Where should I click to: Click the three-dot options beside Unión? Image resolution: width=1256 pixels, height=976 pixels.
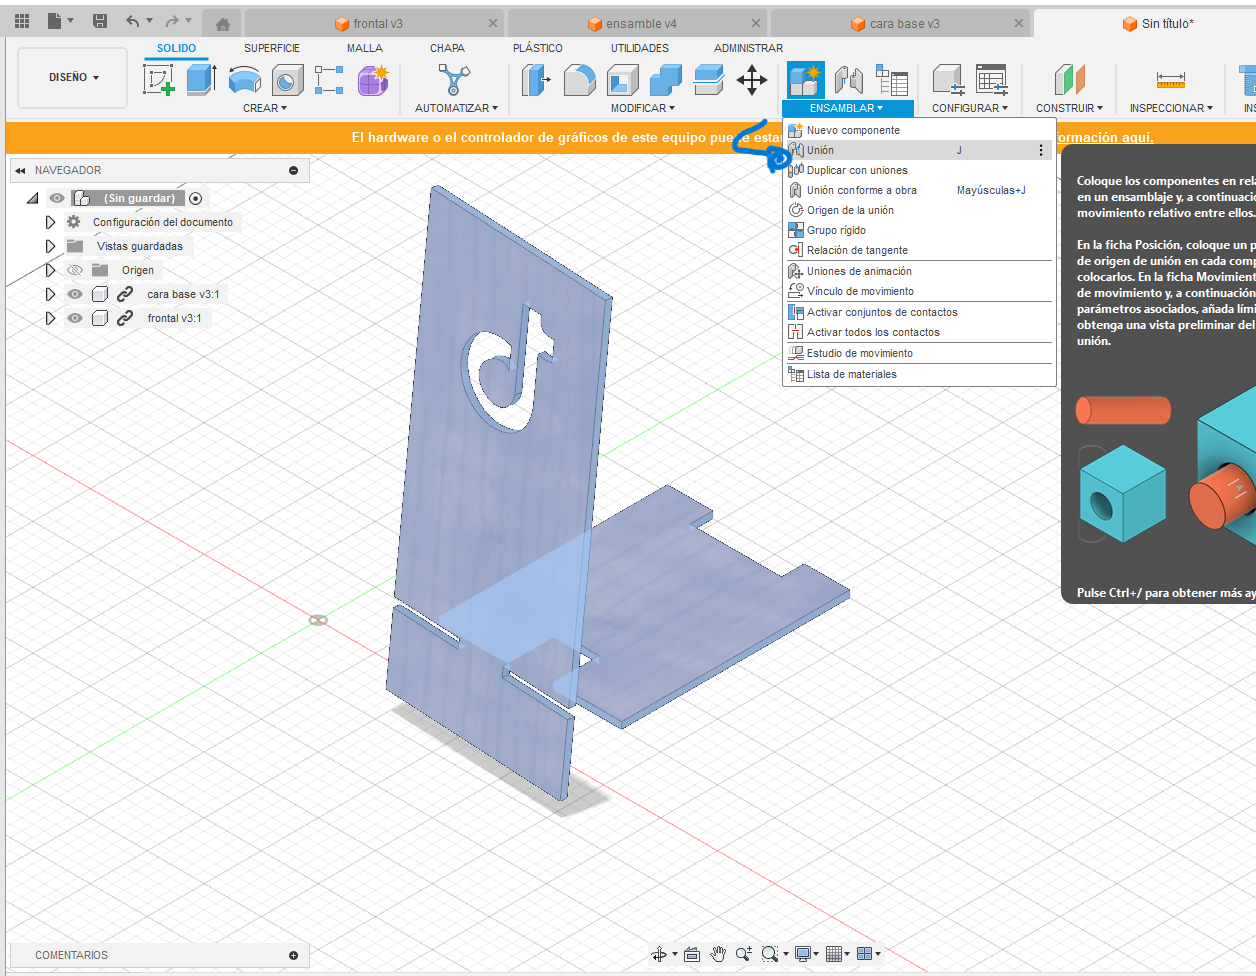click(x=1041, y=150)
